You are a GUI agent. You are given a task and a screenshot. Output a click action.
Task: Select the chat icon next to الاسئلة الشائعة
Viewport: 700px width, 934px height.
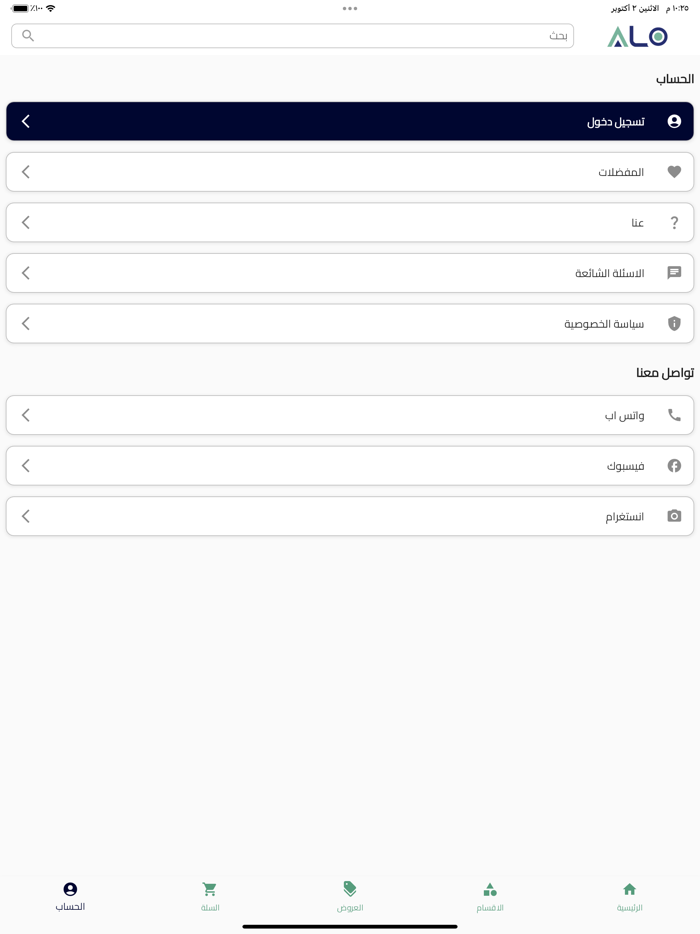(x=674, y=273)
